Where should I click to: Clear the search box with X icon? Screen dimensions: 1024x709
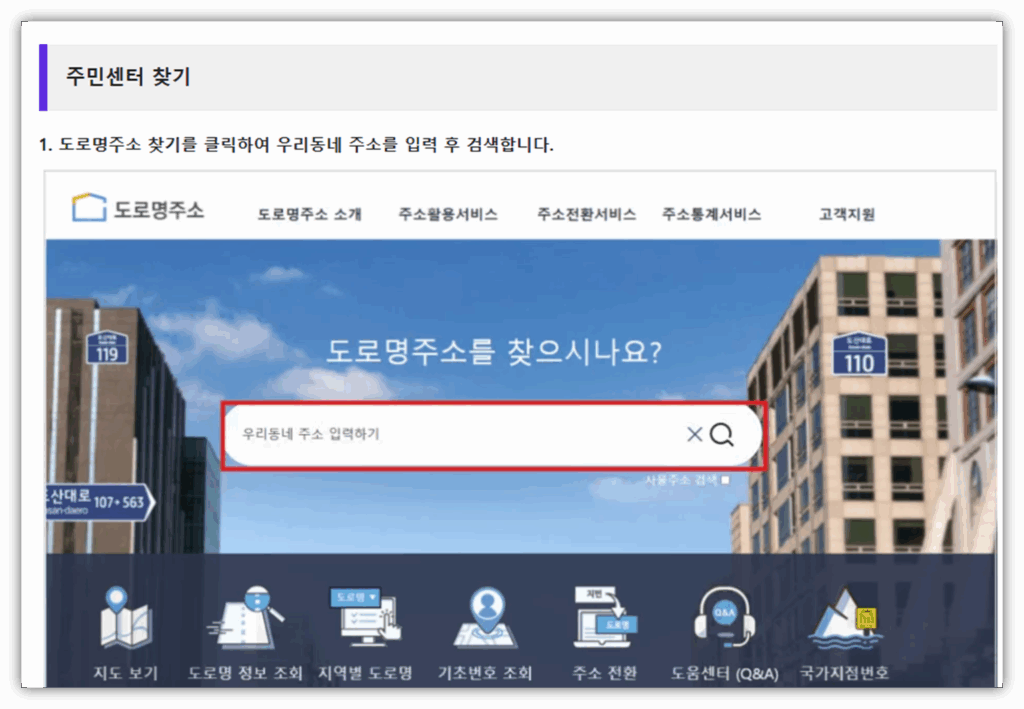(694, 434)
